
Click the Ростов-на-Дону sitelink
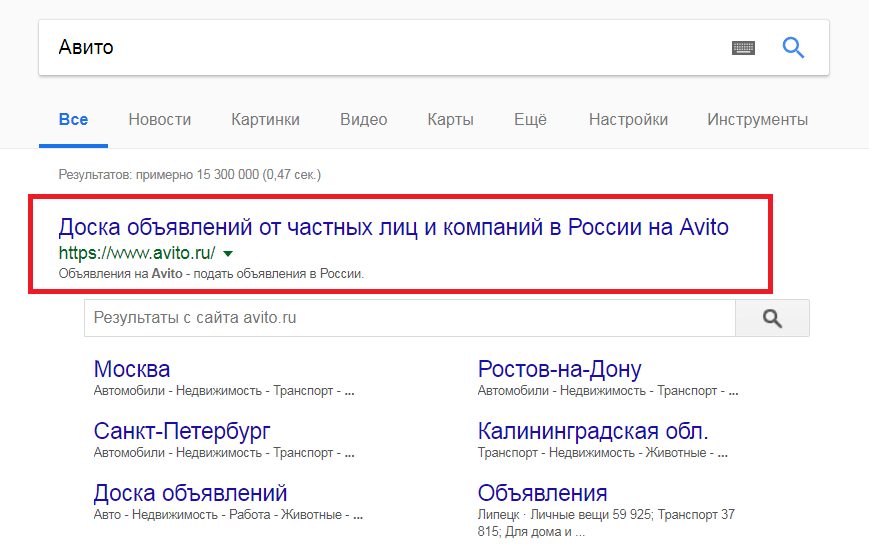point(560,369)
